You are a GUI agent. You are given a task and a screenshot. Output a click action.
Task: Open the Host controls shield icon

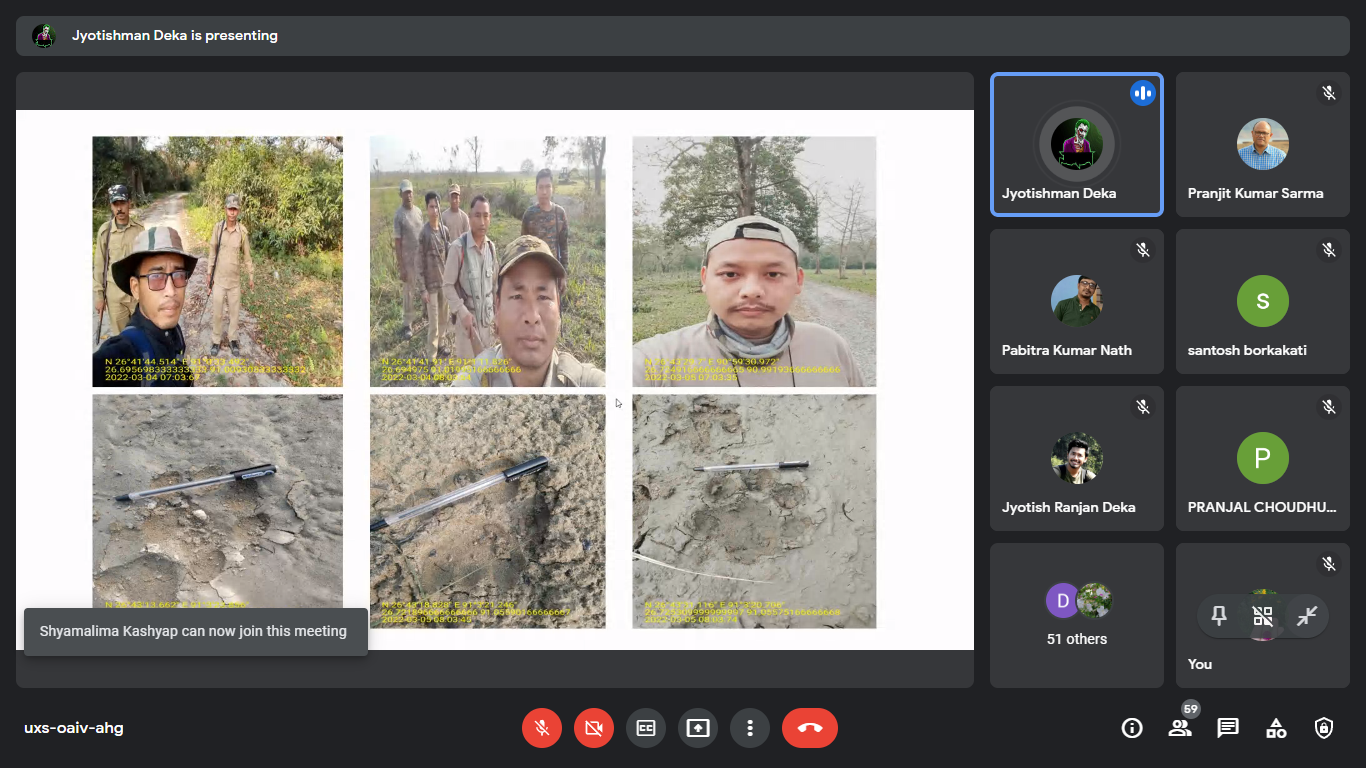(x=1324, y=728)
